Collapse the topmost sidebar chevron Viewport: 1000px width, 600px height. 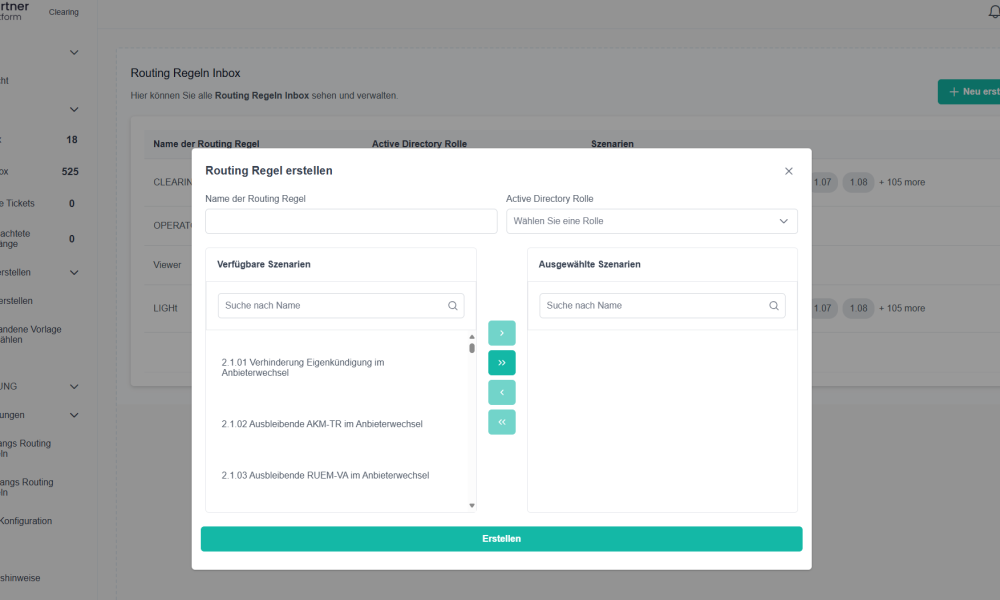click(74, 52)
